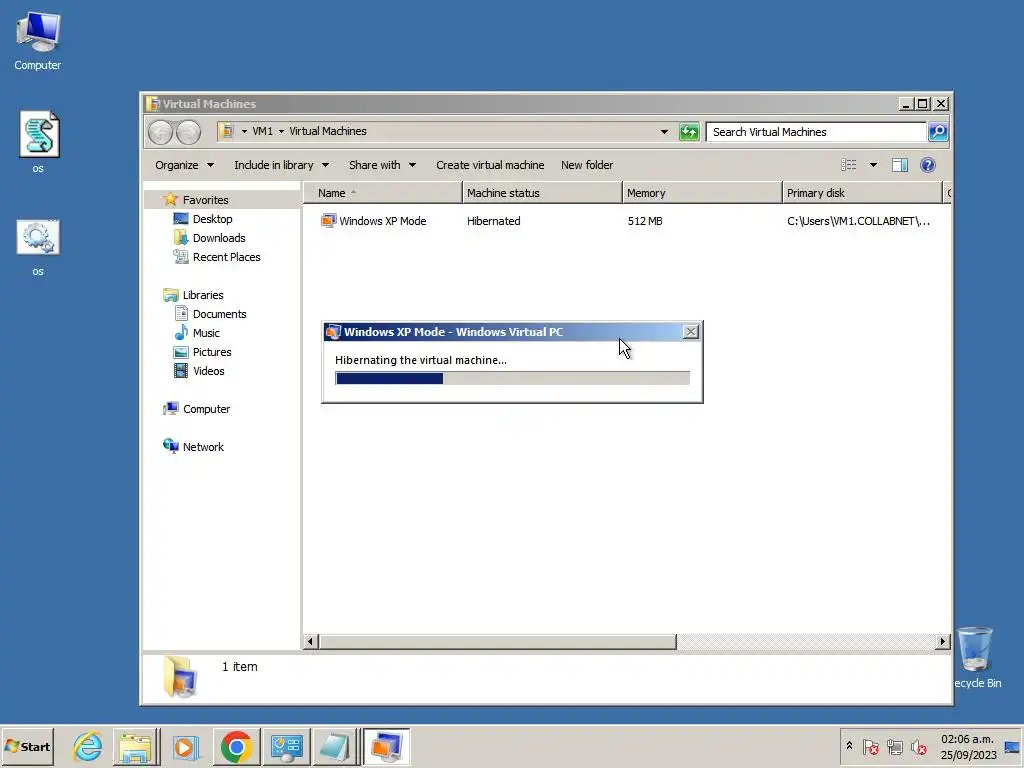This screenshot has height=768, width=1024.
Task: Open Action Center flag tray icon
Action: (x=870, y=747)
